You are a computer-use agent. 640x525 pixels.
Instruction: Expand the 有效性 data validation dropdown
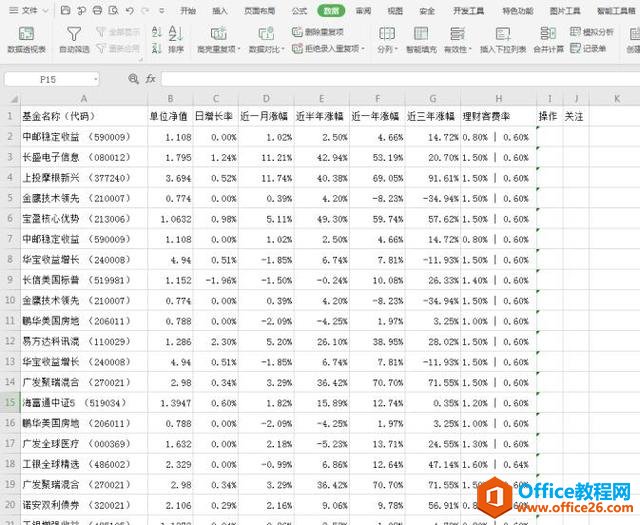tap(470, 49)
